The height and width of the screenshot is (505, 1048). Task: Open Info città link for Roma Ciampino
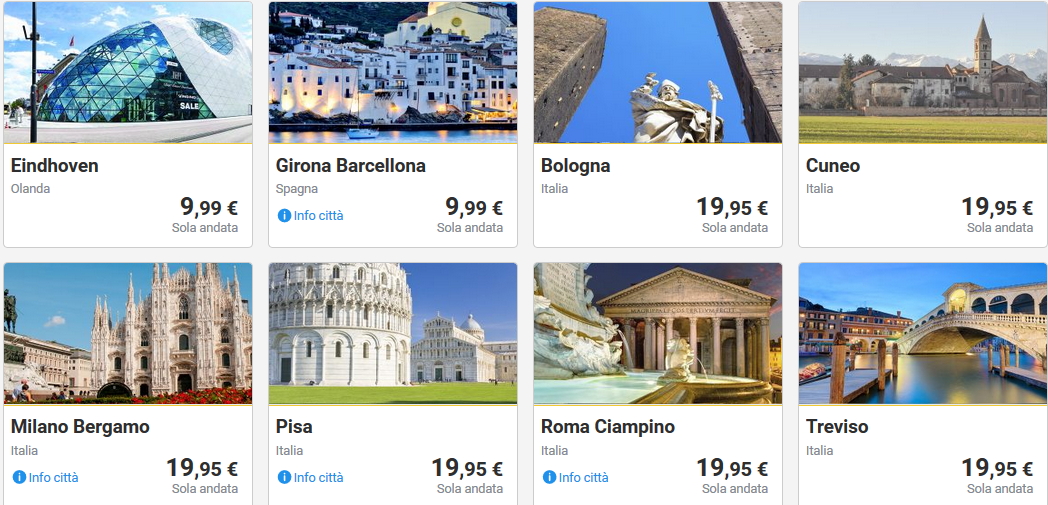point(583,477)
